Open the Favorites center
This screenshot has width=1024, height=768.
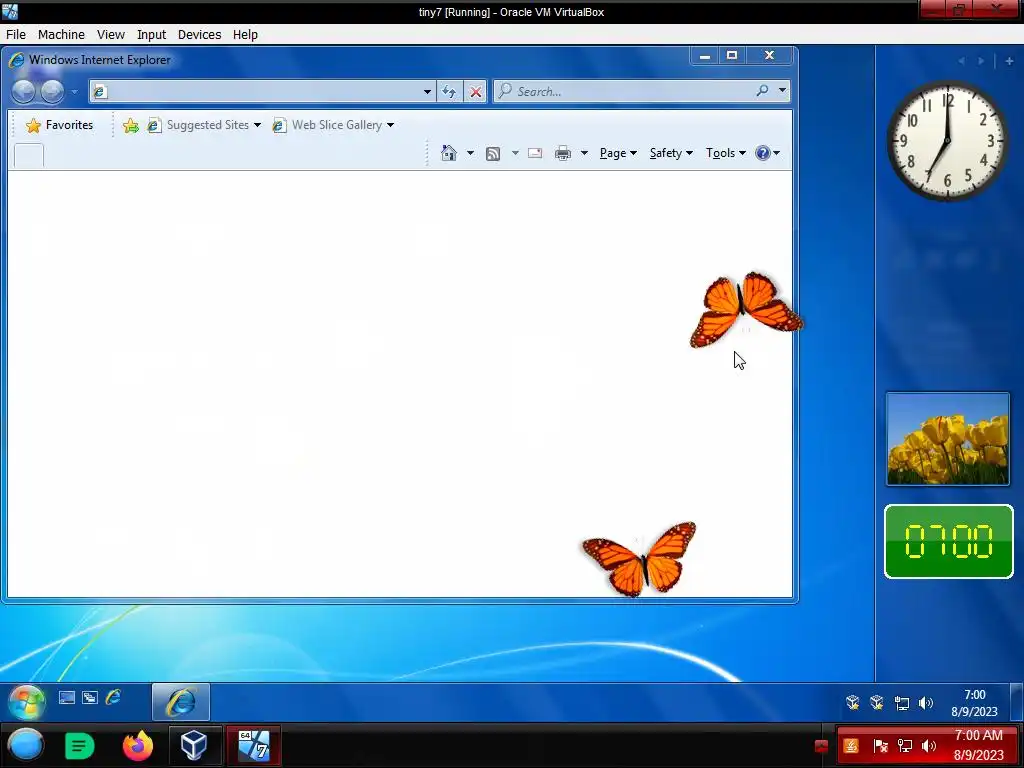tap(59, 125)
